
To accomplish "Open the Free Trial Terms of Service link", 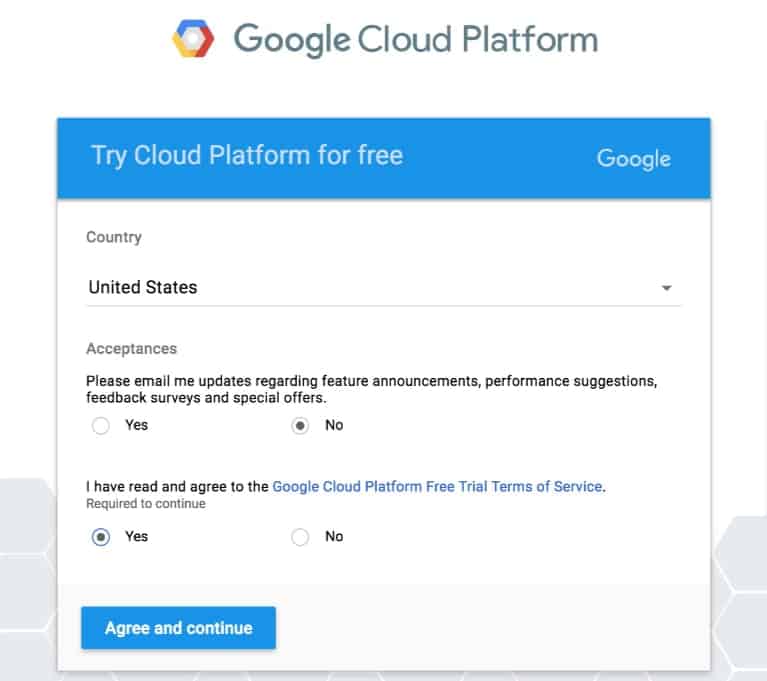I will 437,487.
